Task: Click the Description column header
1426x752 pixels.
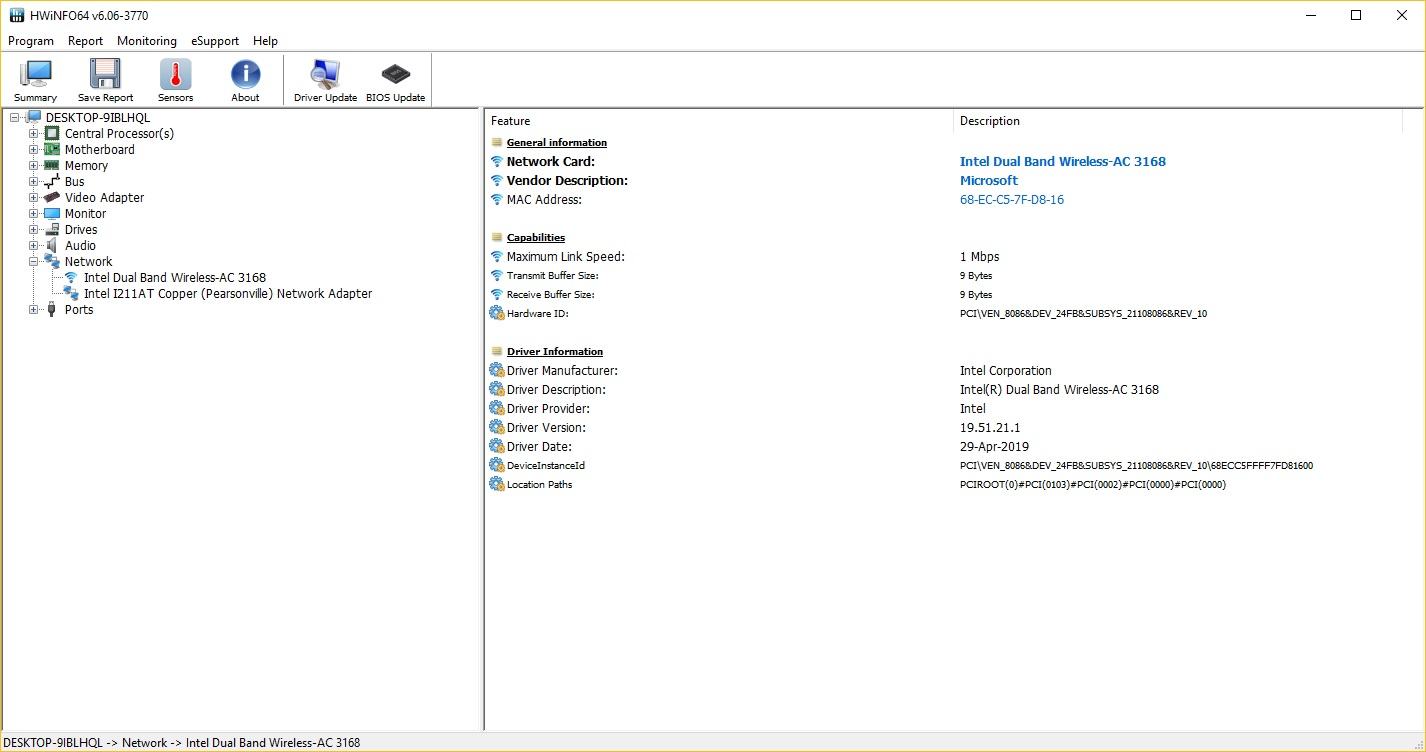Action: tap(1178, 121)
